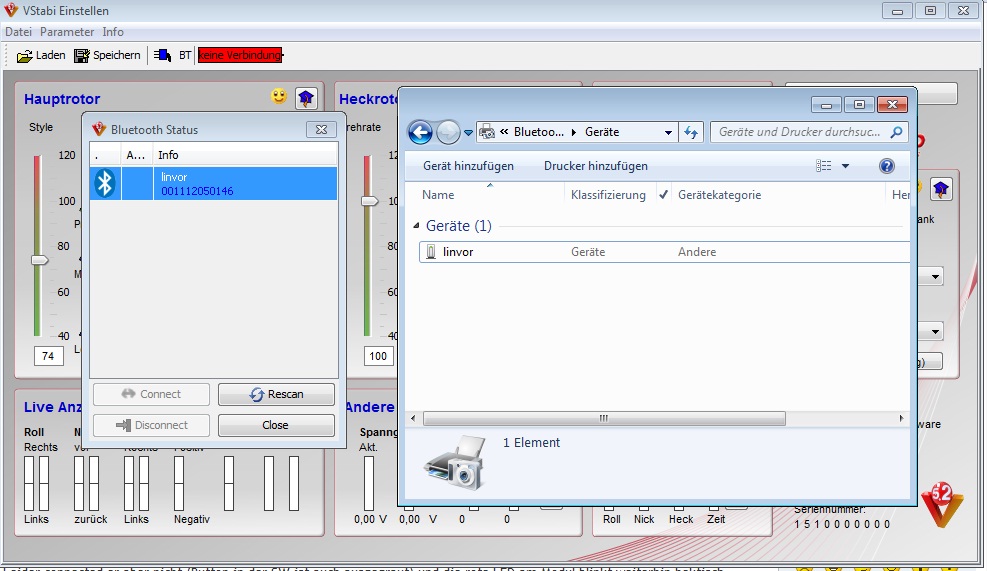987x571 pixels.
Task: Minimize the Geräte window
Action: tap(826, 105)
